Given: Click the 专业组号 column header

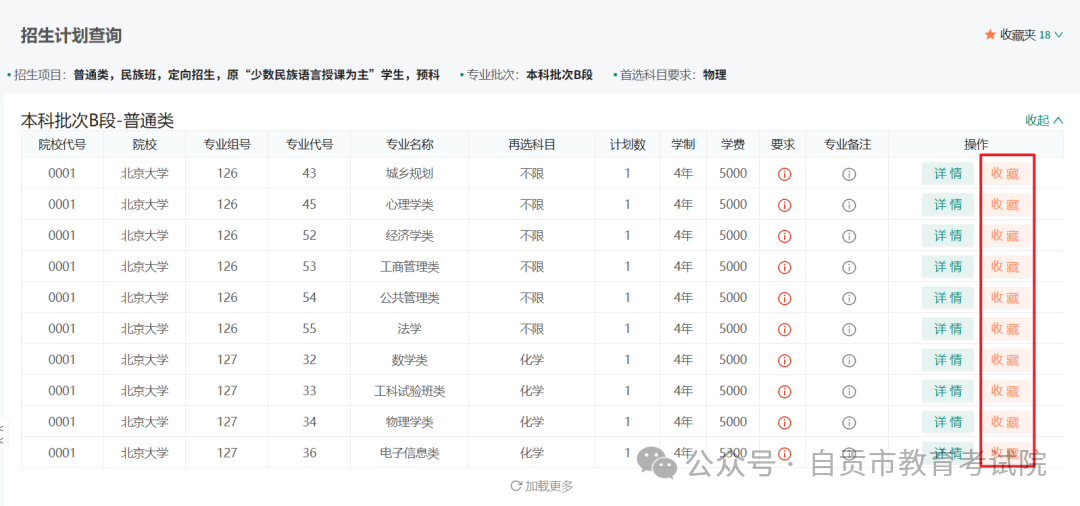Looking at the screenshot, I should (227, 145).
